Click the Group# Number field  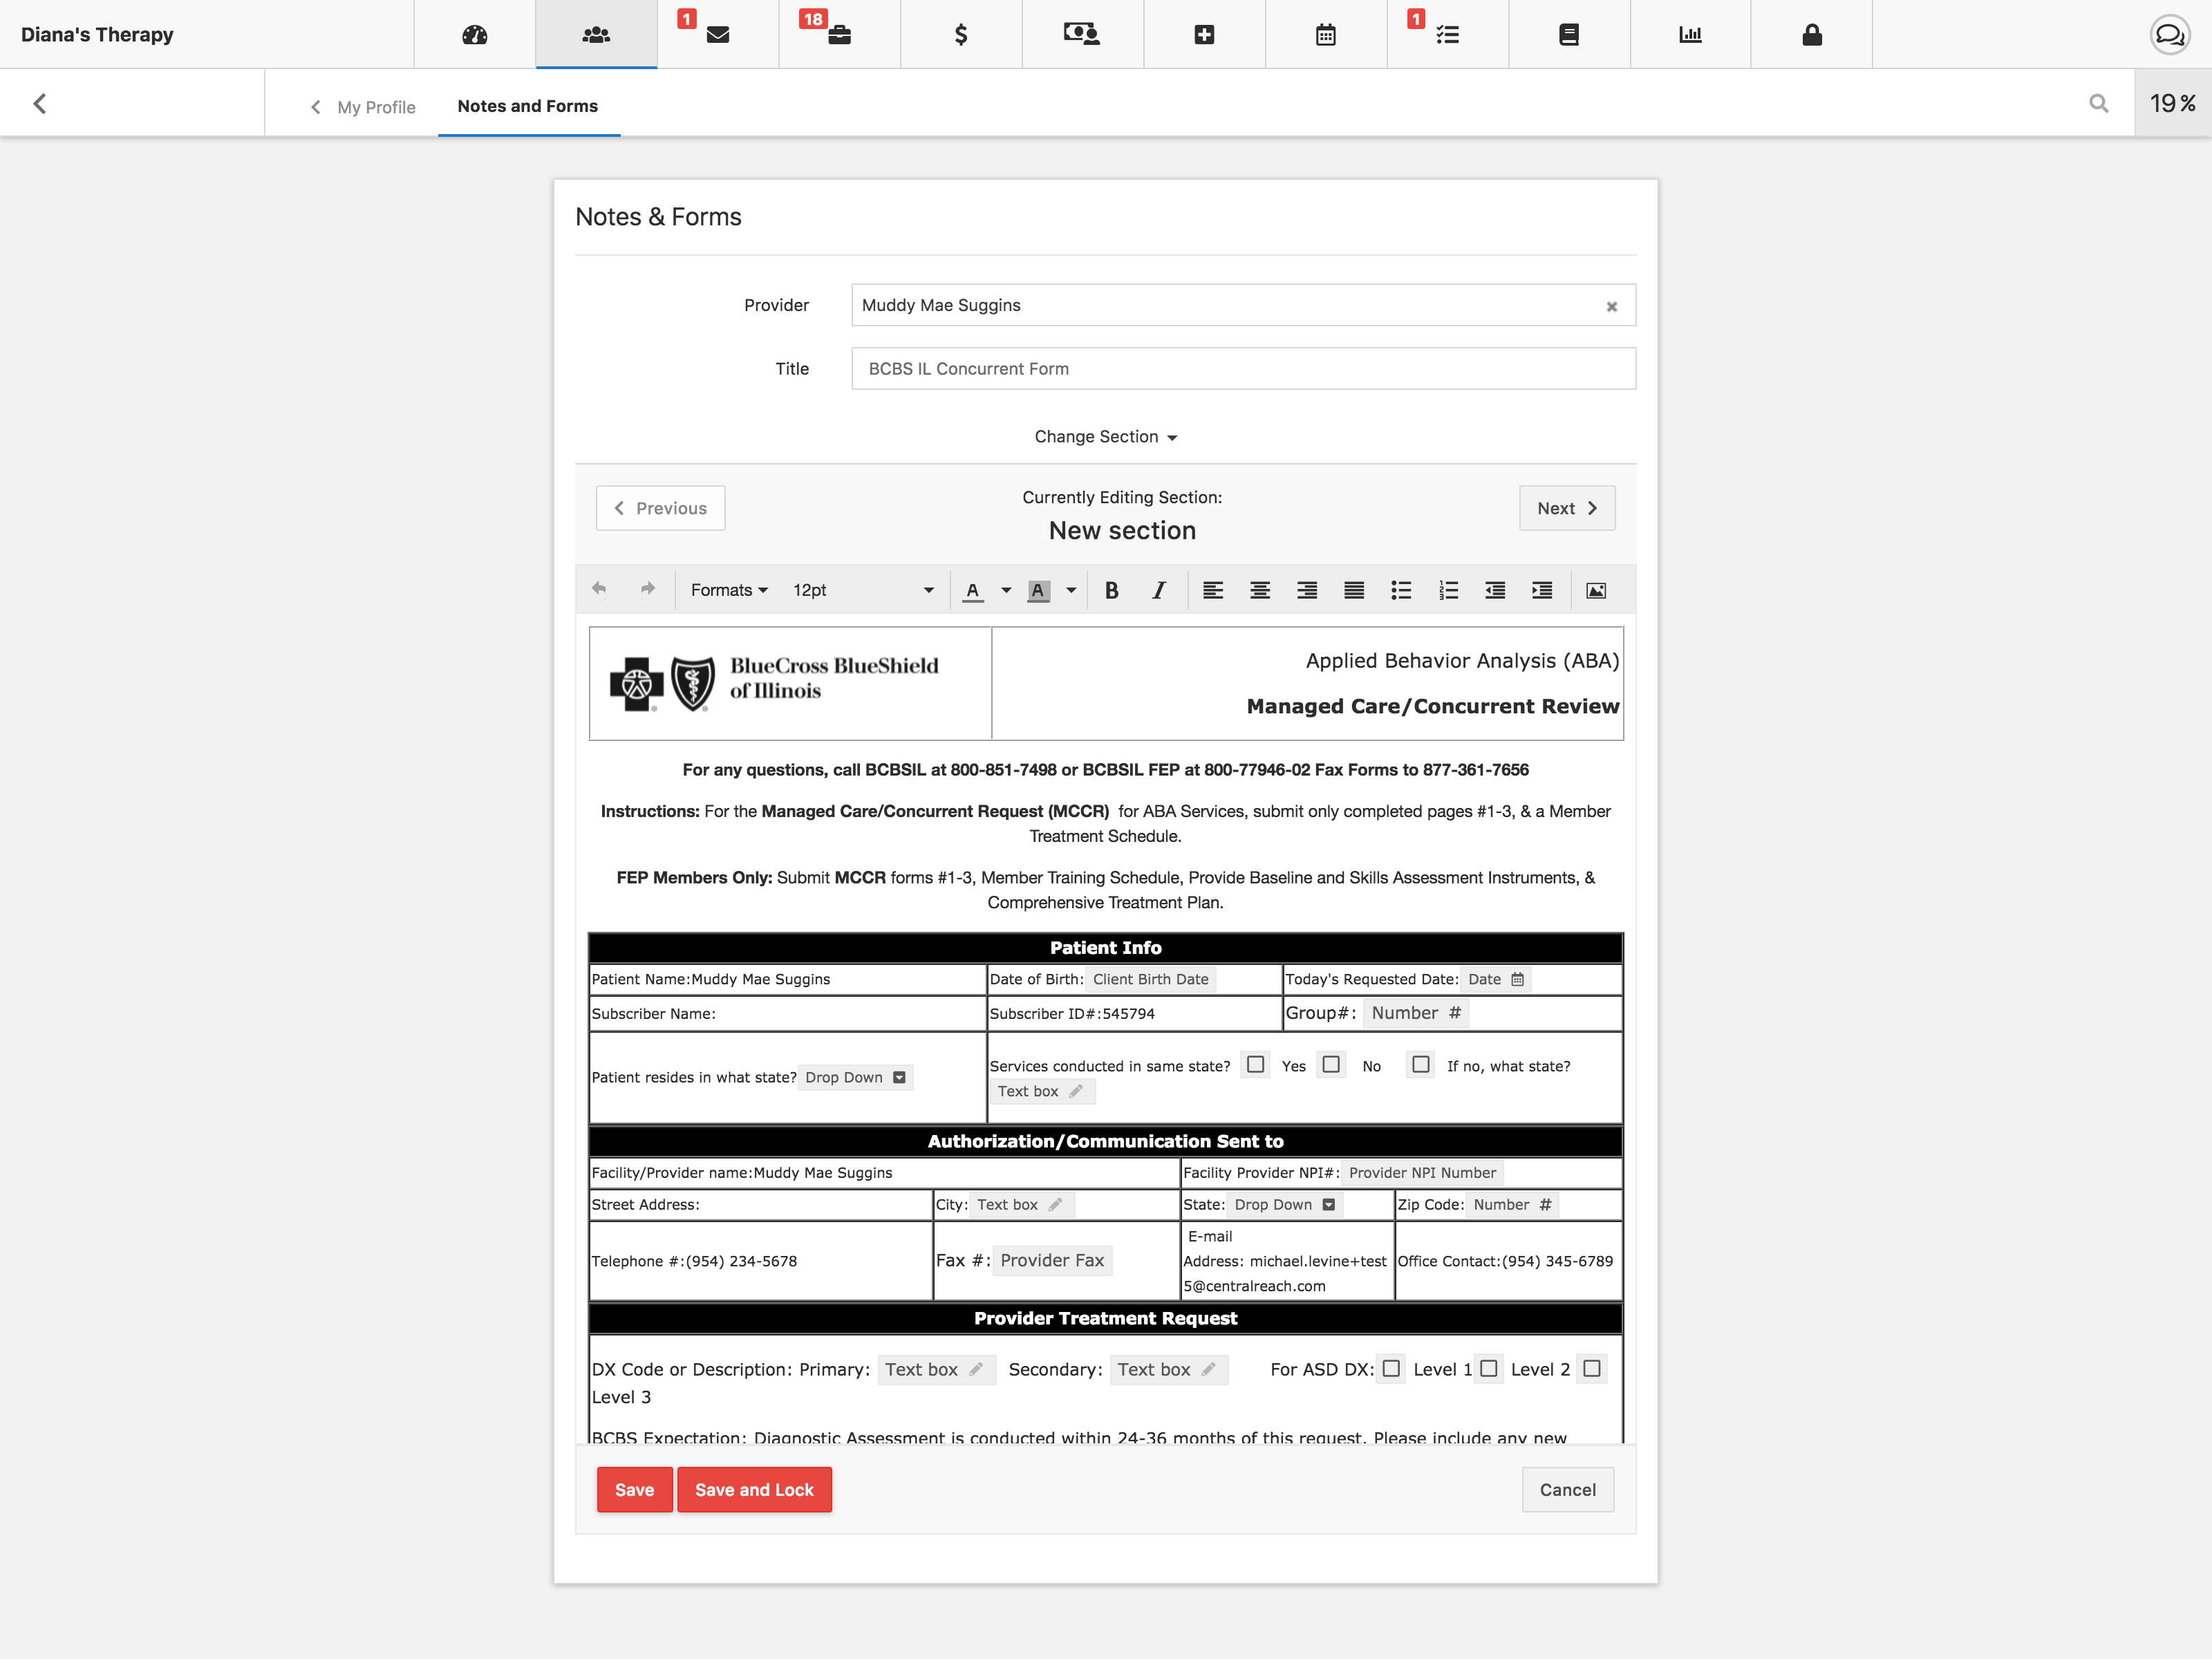coord(1416,1013)
